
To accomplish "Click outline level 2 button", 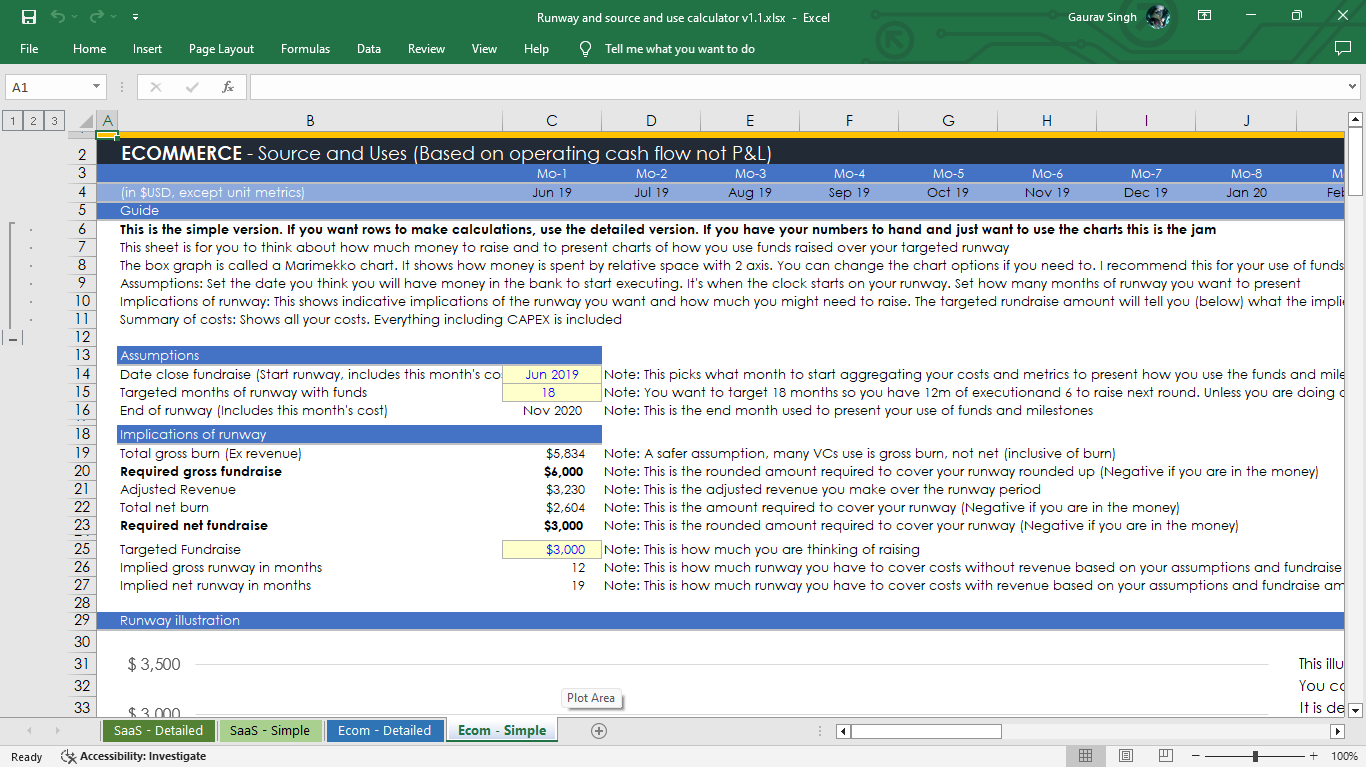I will point(31,120).
